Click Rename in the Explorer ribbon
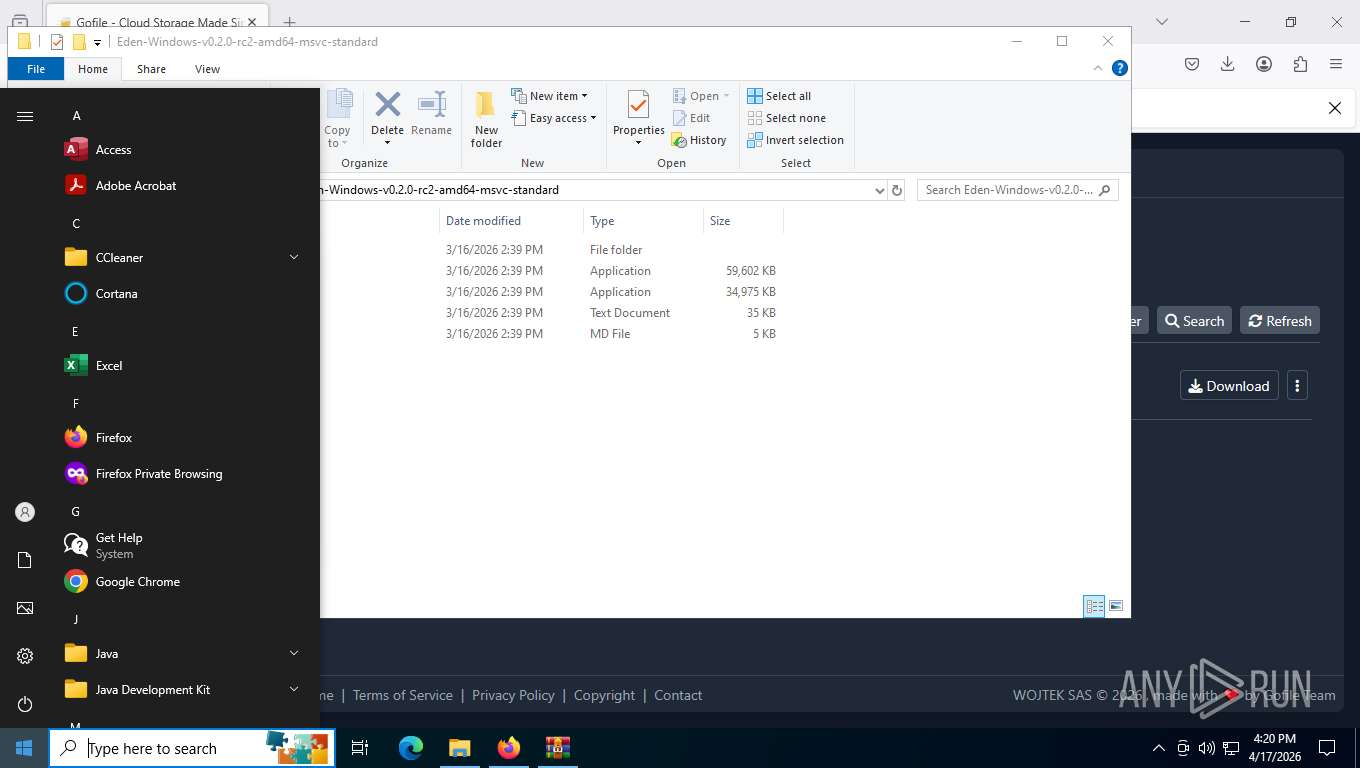1360x768 pixels. coord(431,114)
